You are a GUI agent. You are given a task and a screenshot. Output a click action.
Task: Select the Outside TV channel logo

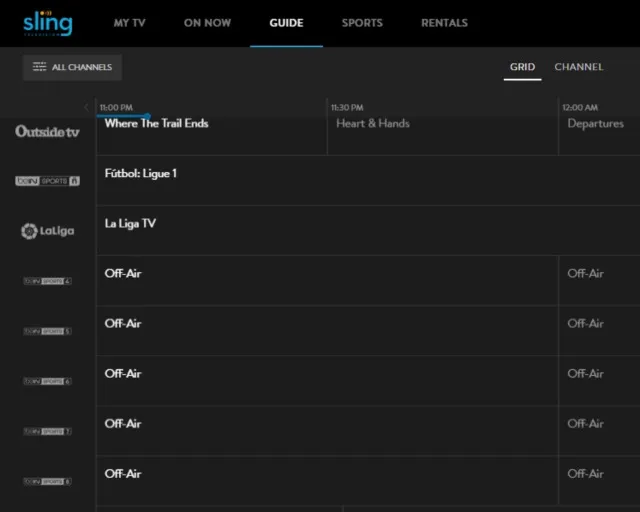[47, 132]
